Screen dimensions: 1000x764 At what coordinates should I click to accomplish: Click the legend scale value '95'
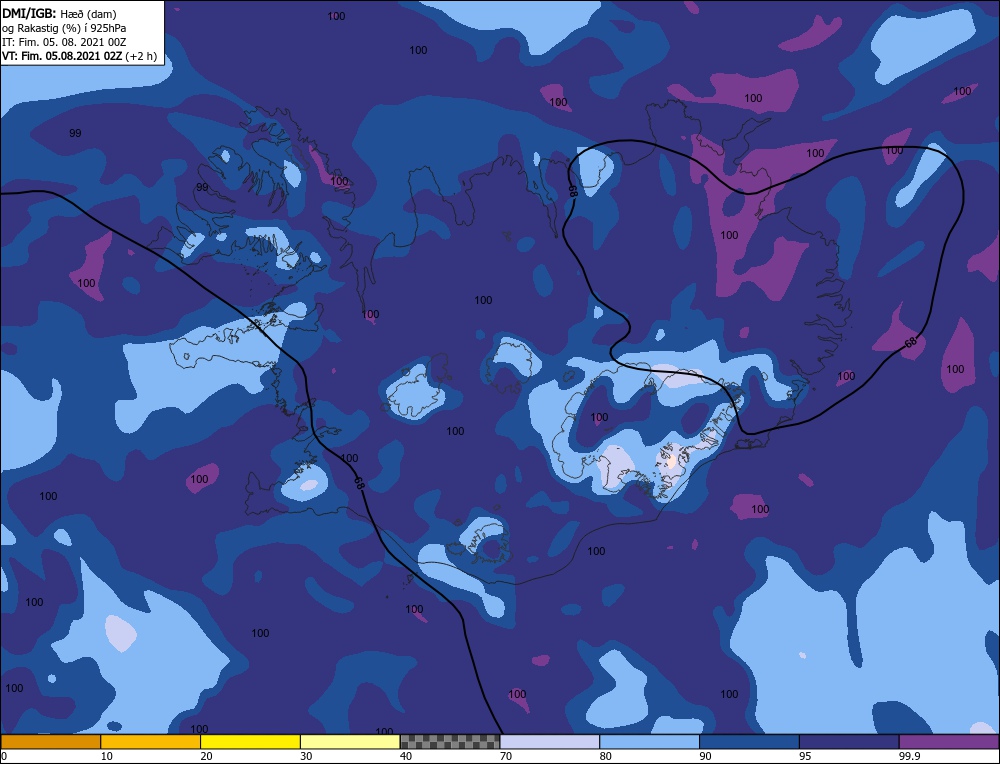805,756
